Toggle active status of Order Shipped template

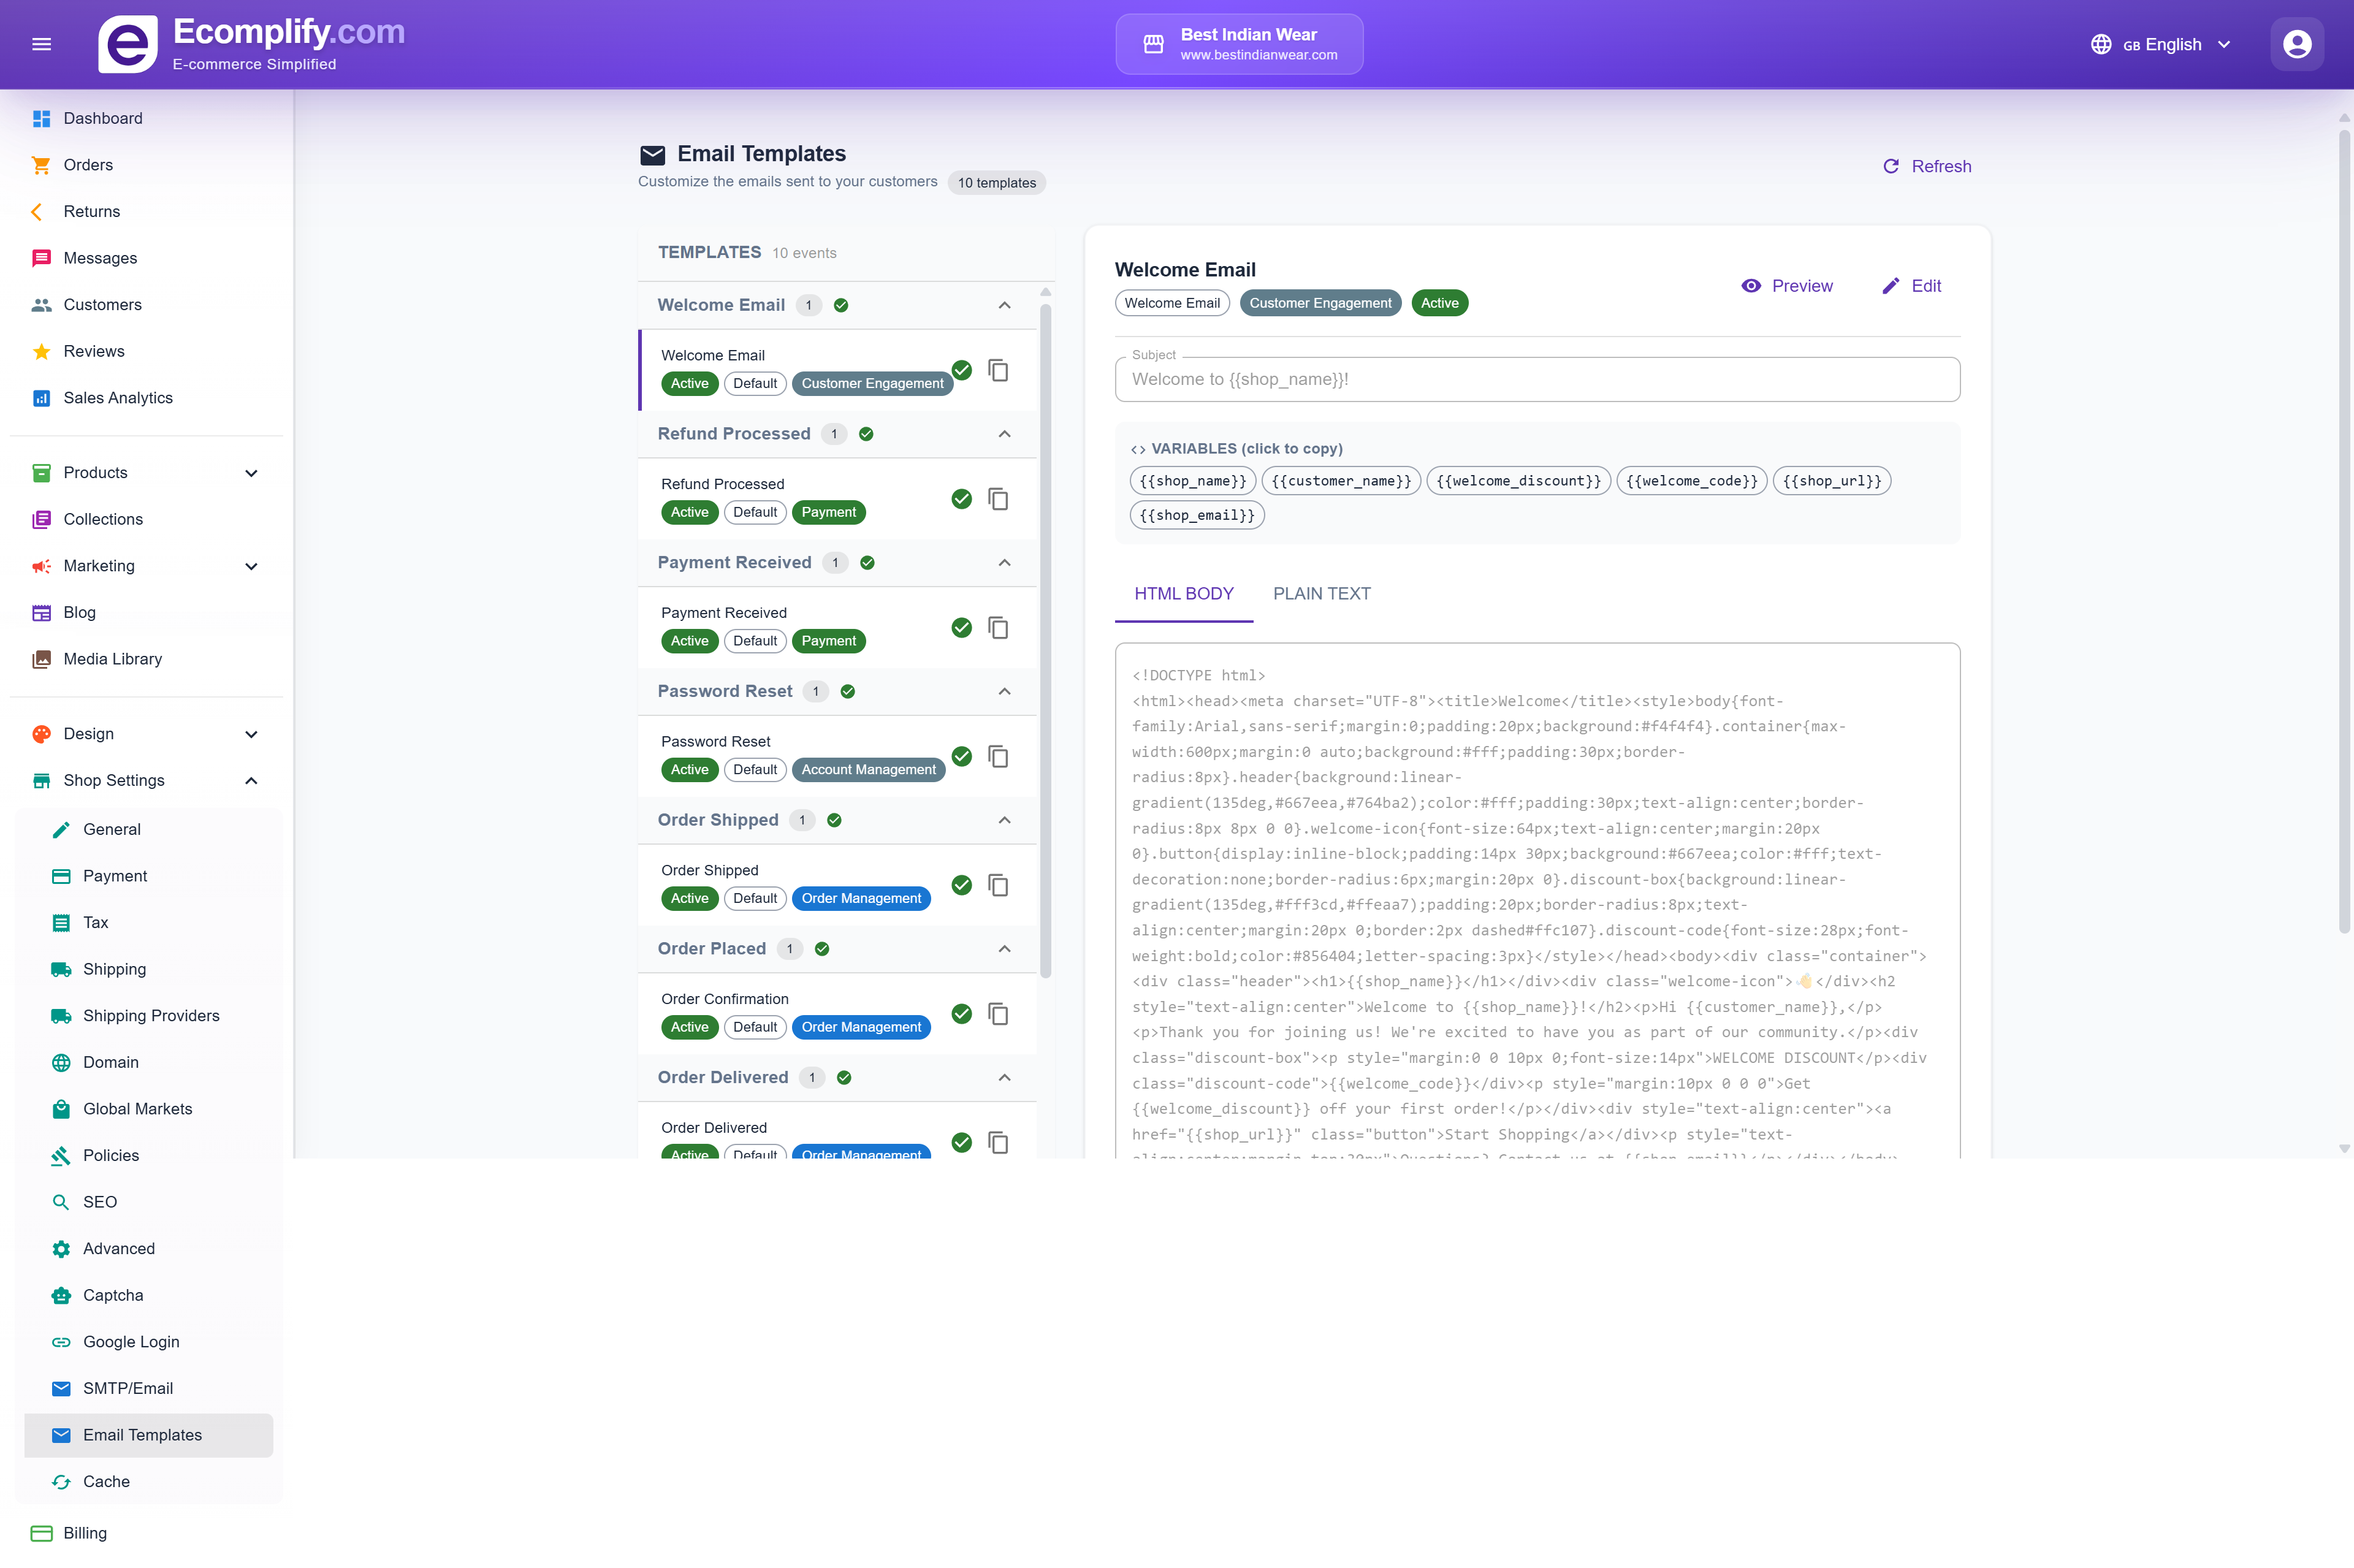coord(961,885)
